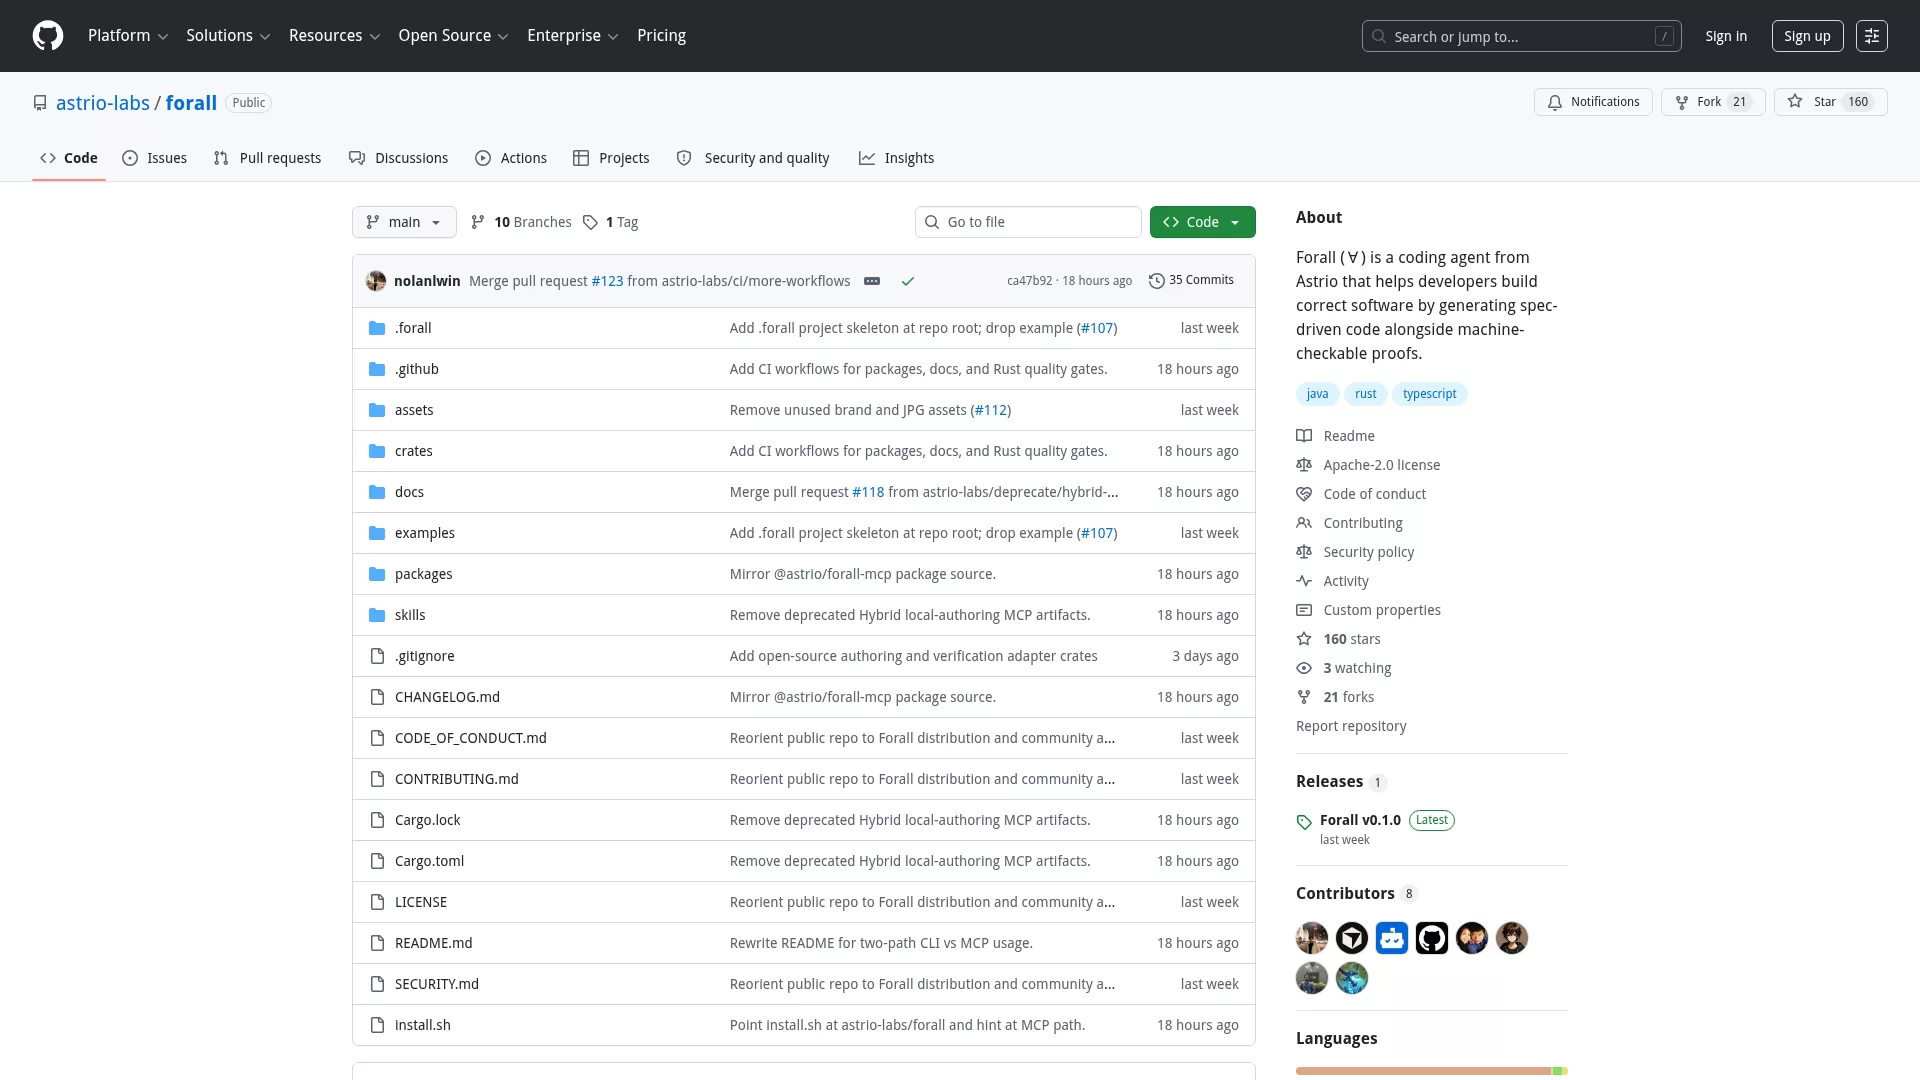Open the CHANGELOG.md file
The height and width of the screenshot is (1080, 1920).
tap(447, 697)
